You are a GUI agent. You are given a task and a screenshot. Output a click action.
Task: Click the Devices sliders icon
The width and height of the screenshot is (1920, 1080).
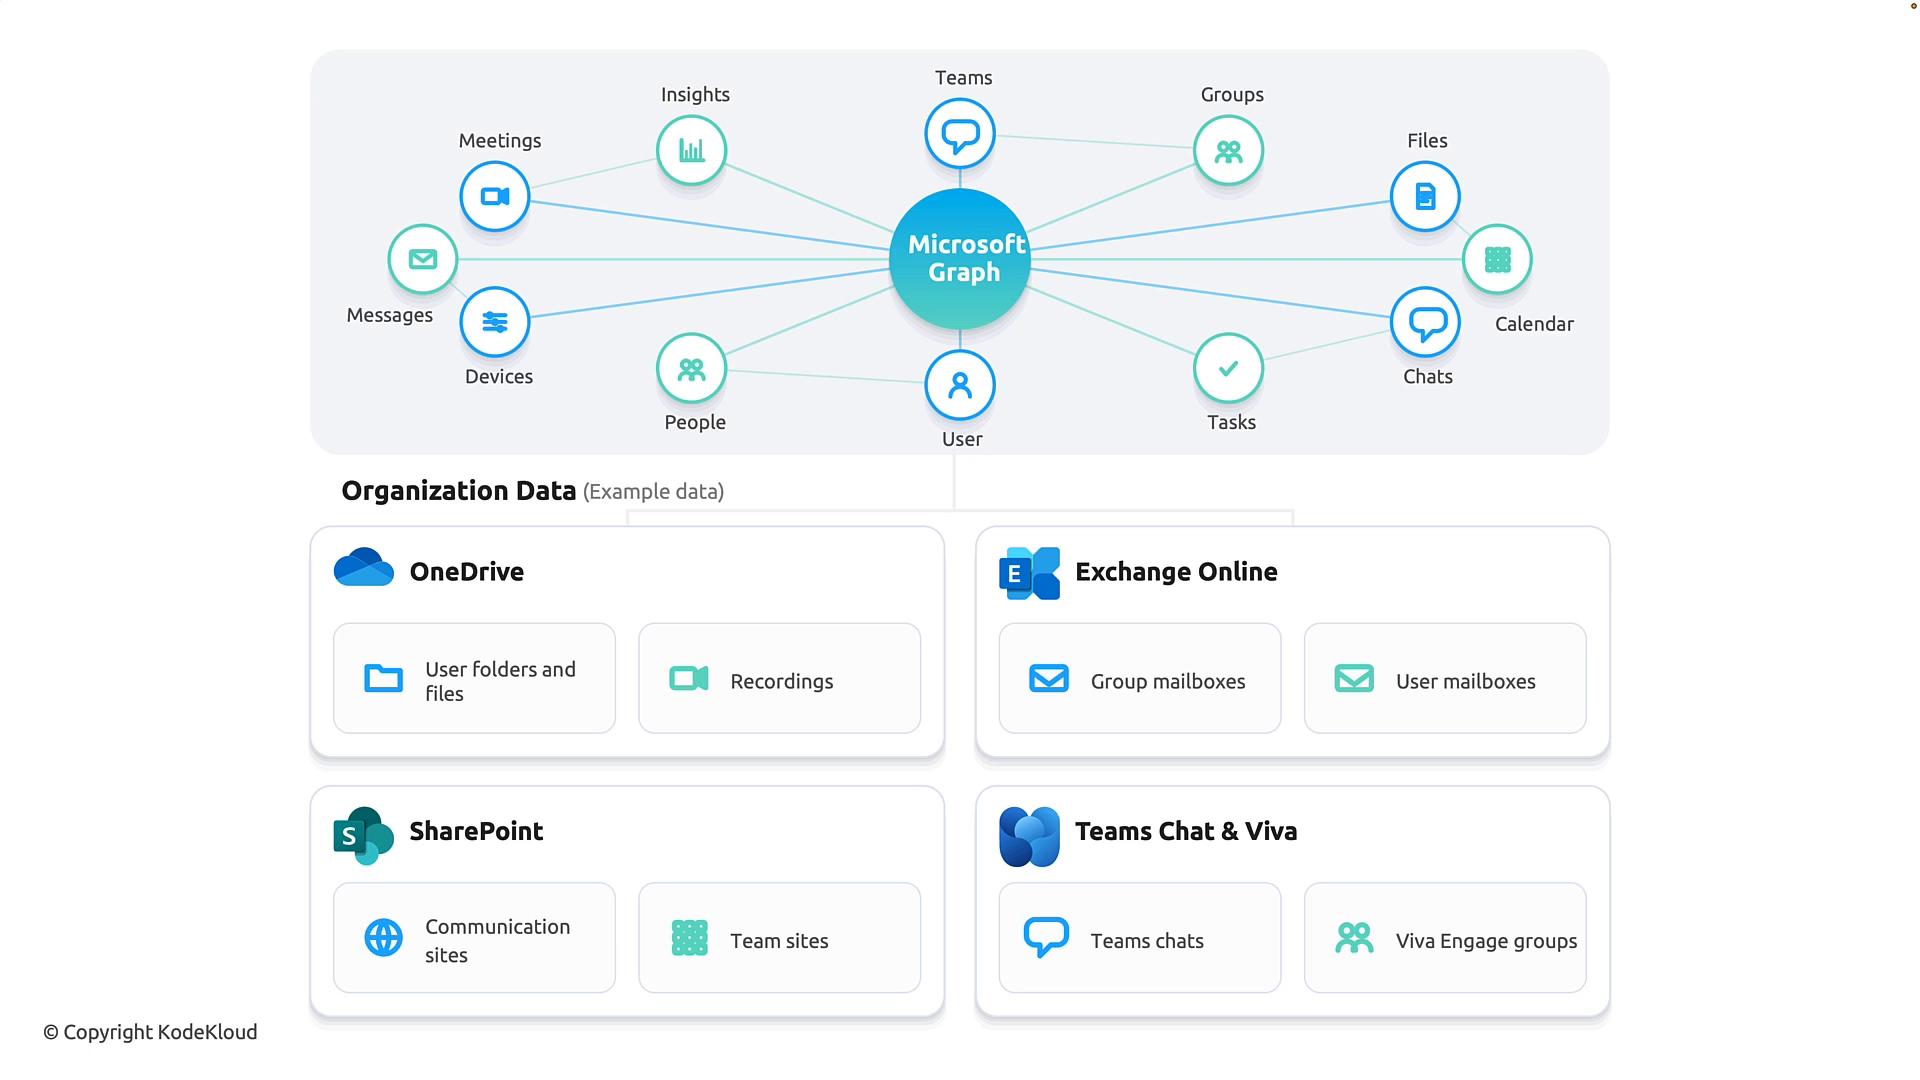coord(495,322)
